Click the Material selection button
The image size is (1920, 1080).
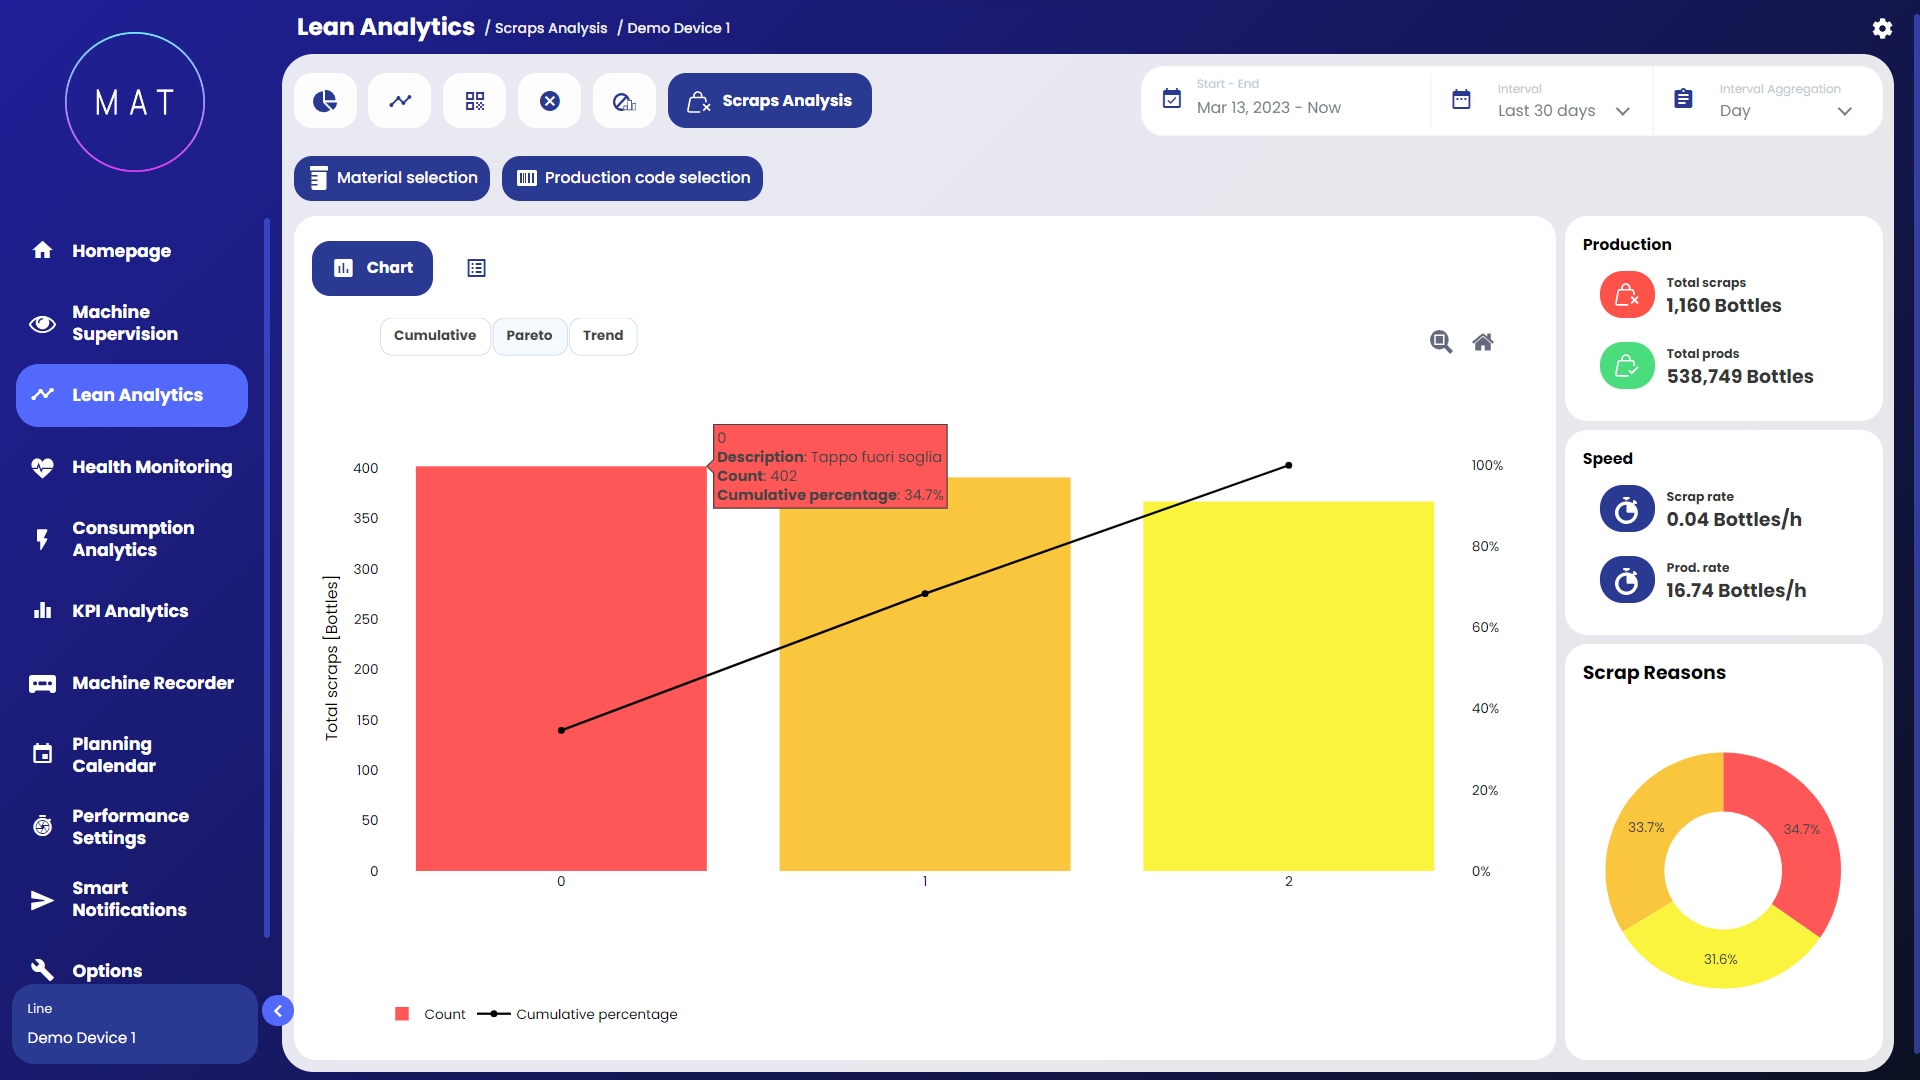(392, 178)
